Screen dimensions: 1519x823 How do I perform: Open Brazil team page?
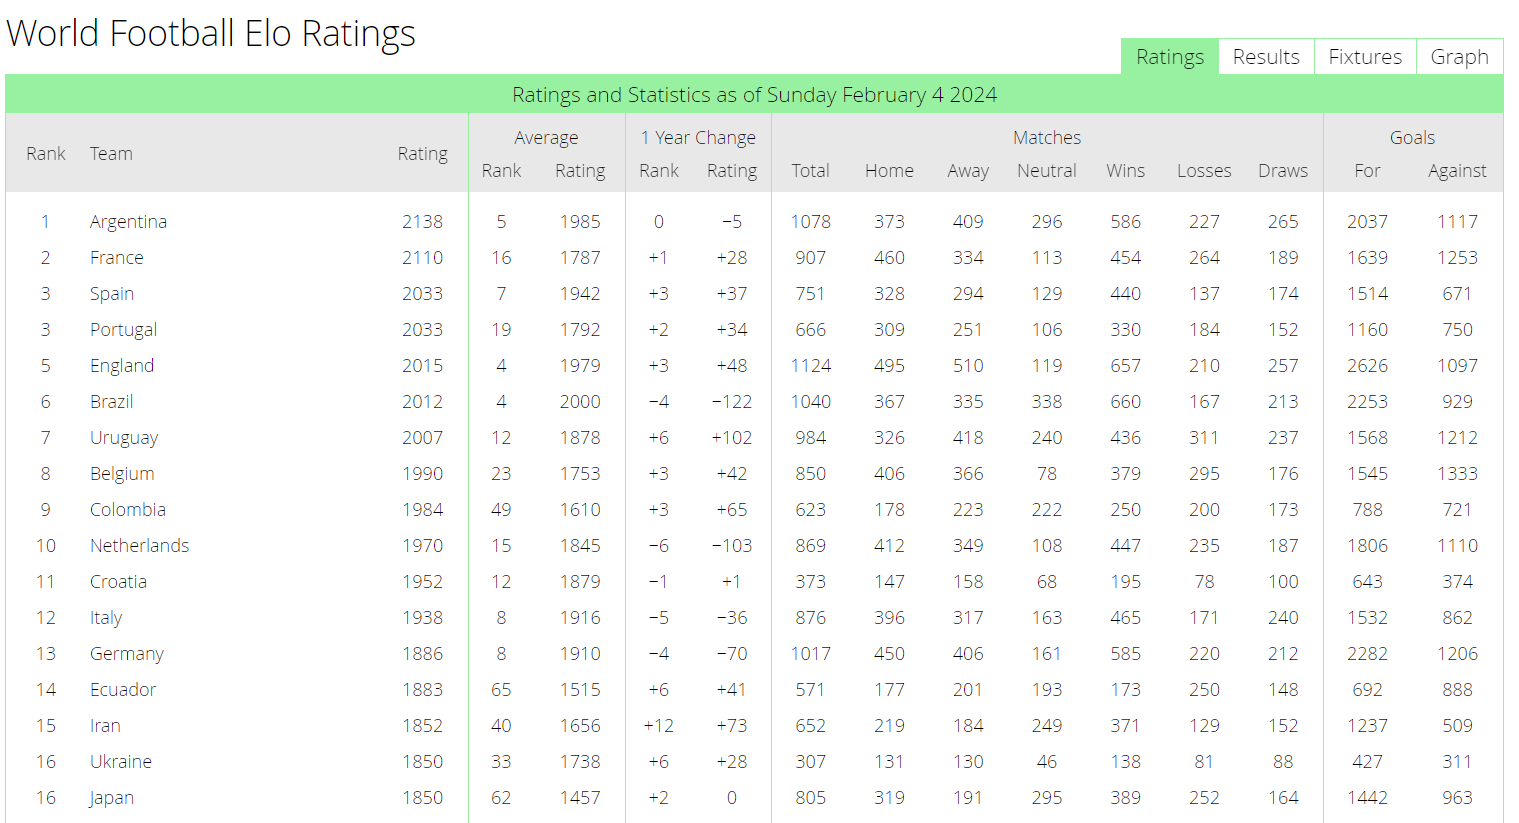pos(111,402)
